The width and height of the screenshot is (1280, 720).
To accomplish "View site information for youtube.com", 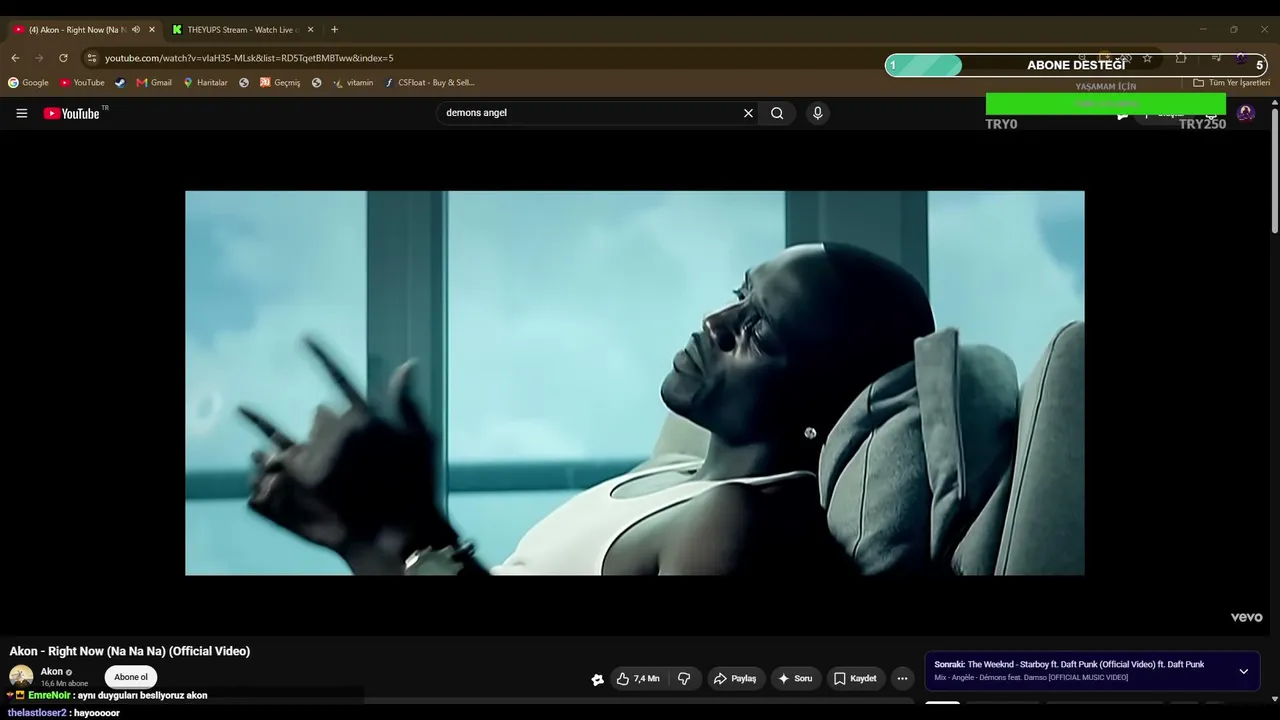I will tap(92, 58).
